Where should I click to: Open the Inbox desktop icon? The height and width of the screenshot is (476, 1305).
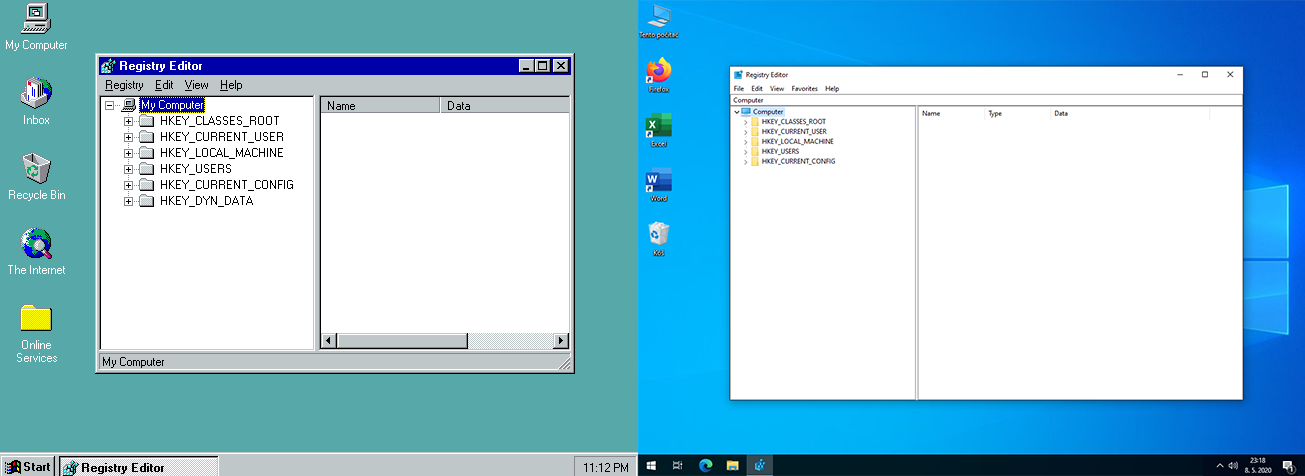(36, 94)
